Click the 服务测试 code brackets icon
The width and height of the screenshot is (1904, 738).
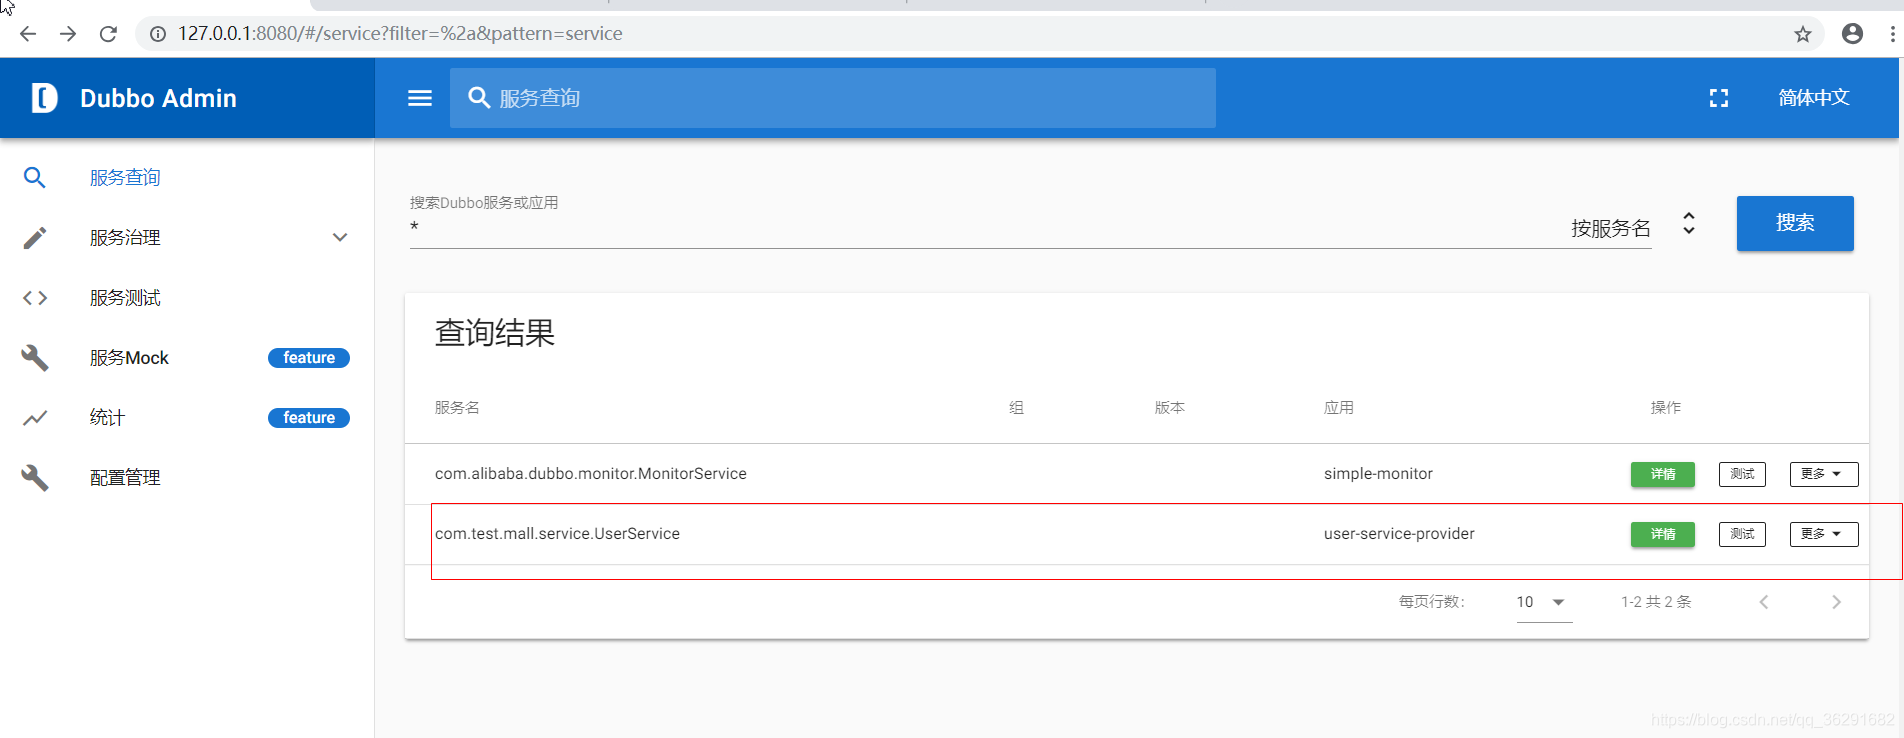tap(35, 298)
